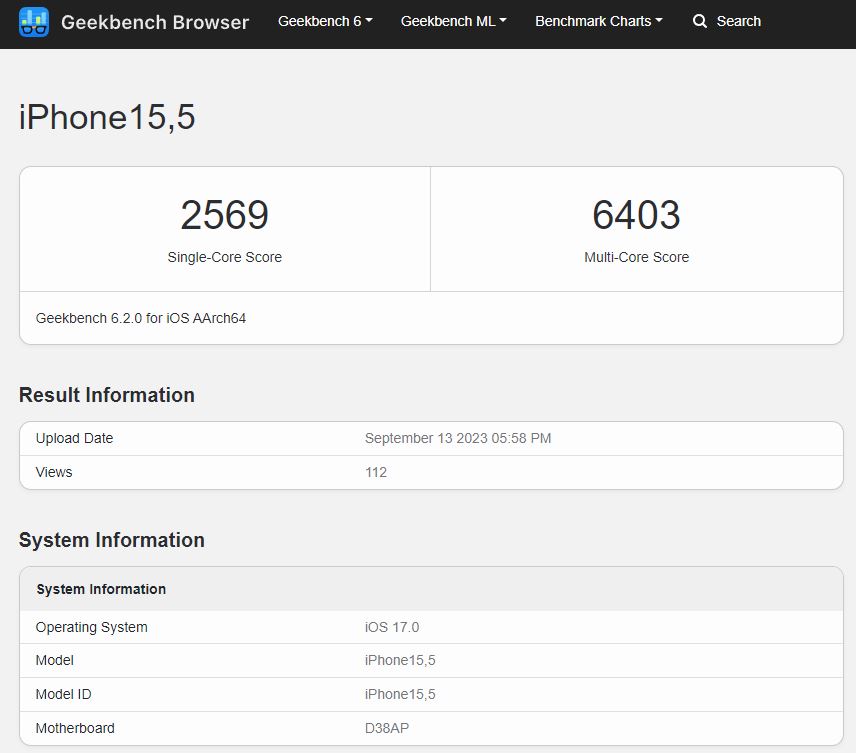Screen dimensions: 856x753
Task: Open the Benchmark Charts dropdown
Action: [598, 21]
